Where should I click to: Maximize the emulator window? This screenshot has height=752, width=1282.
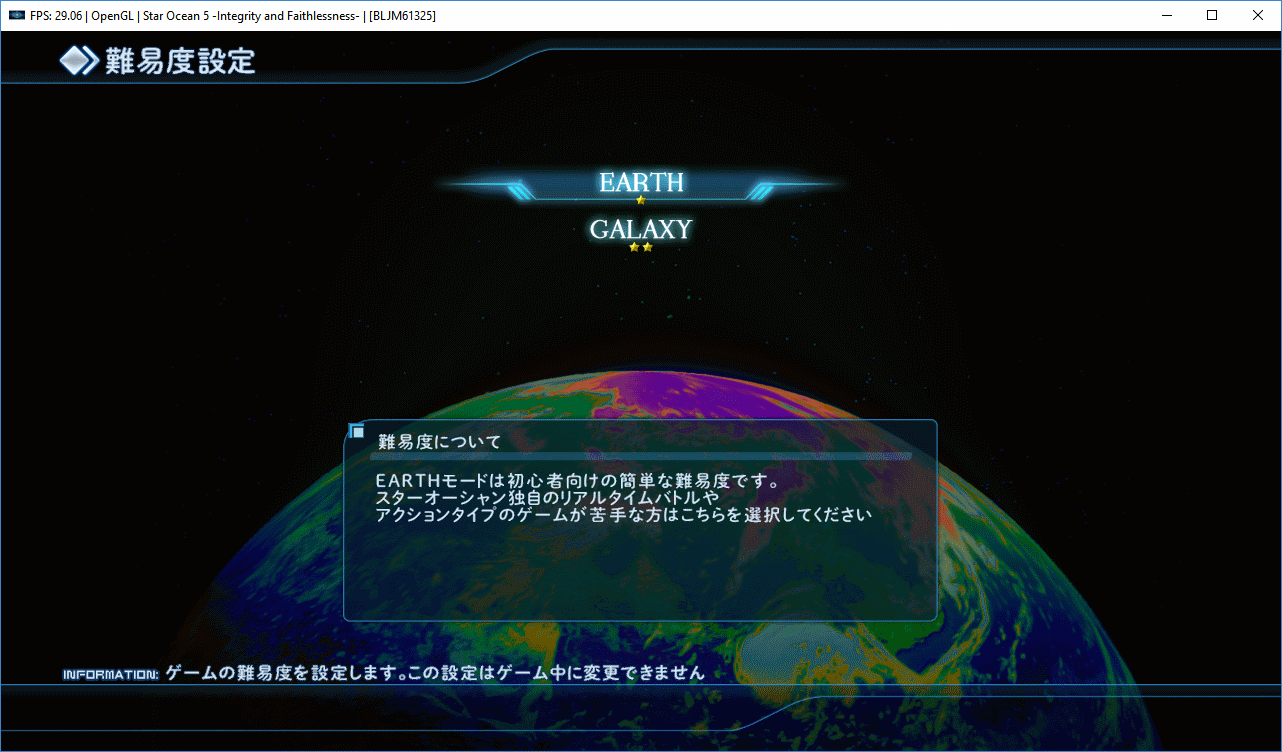pyautogui.click(x=1212, y=15)
